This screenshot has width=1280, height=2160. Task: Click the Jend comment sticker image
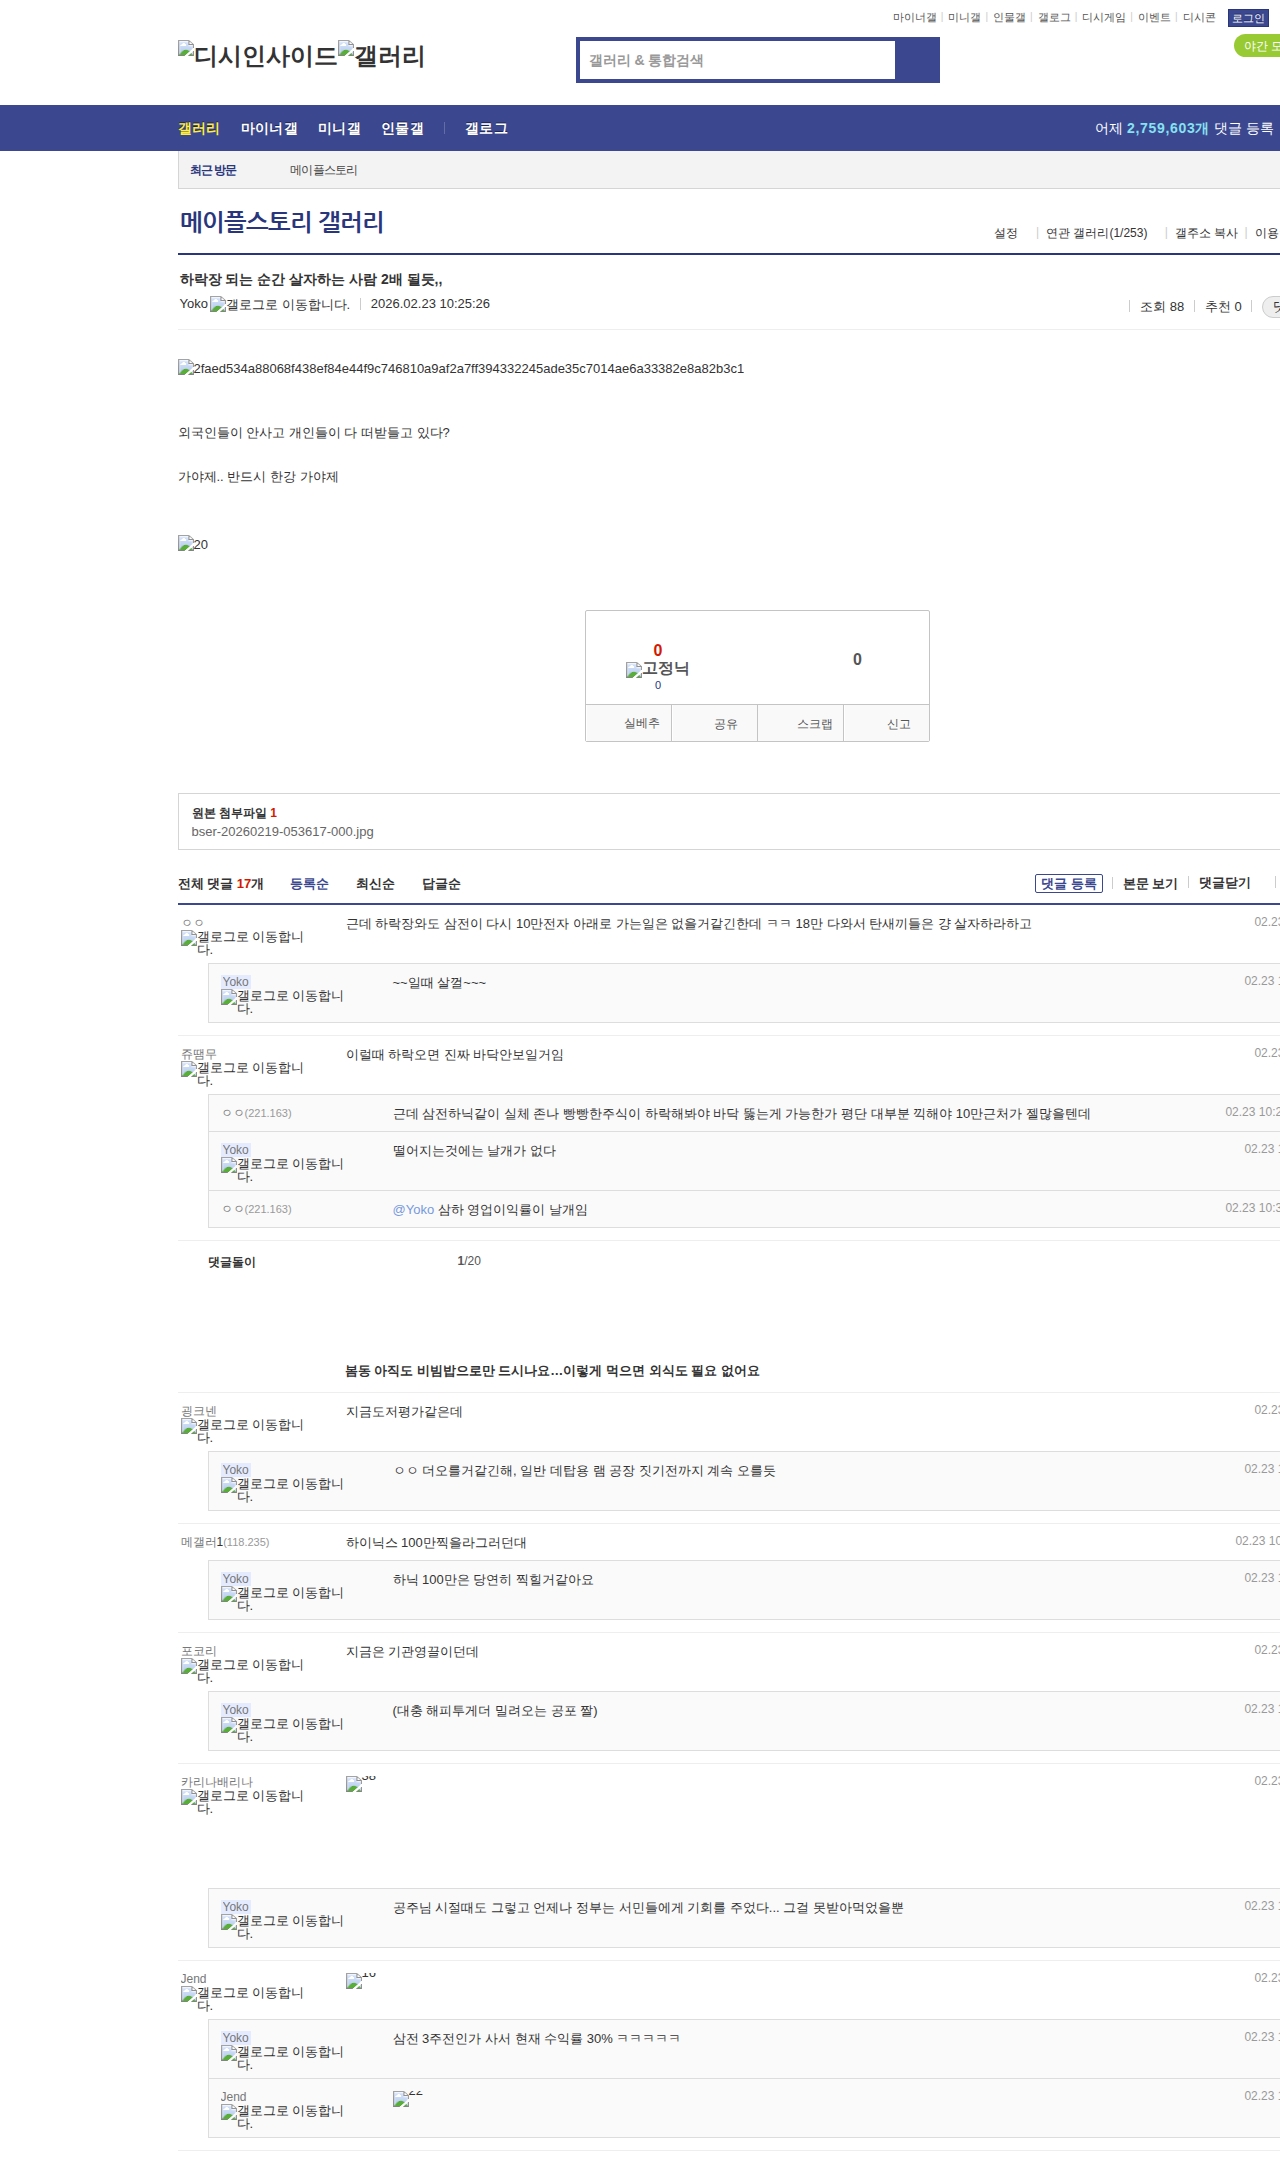point(360,1981)
